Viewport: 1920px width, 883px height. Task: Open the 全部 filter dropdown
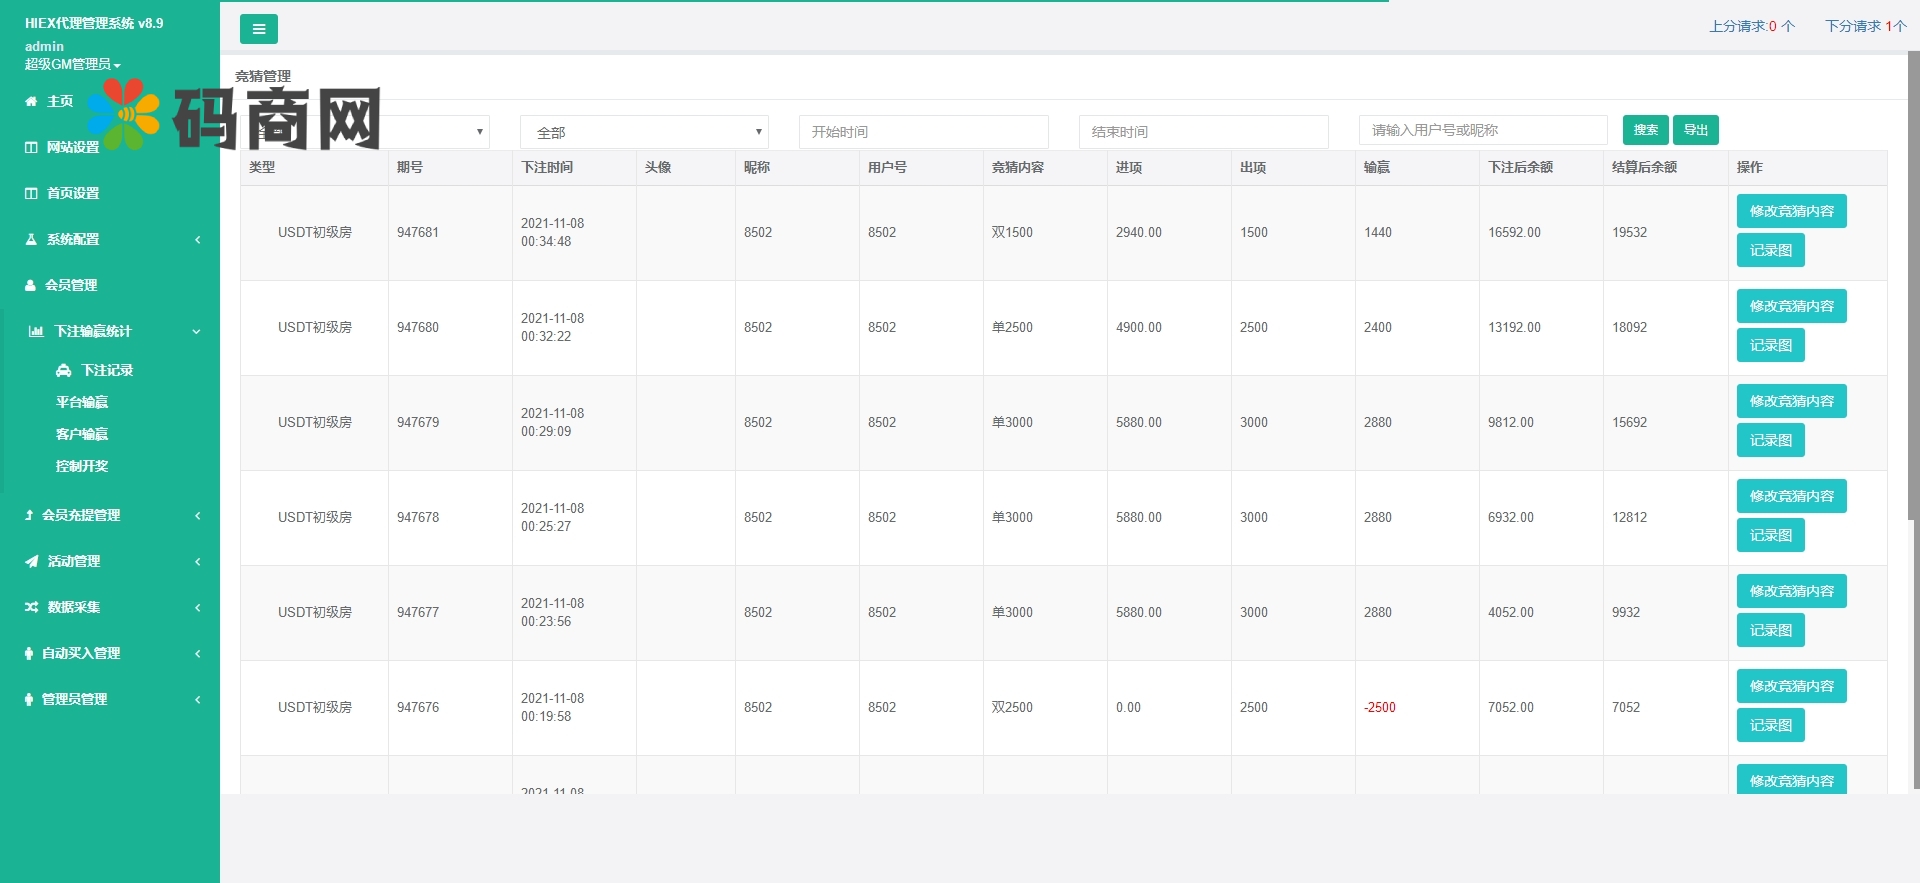tap(644, 132)
